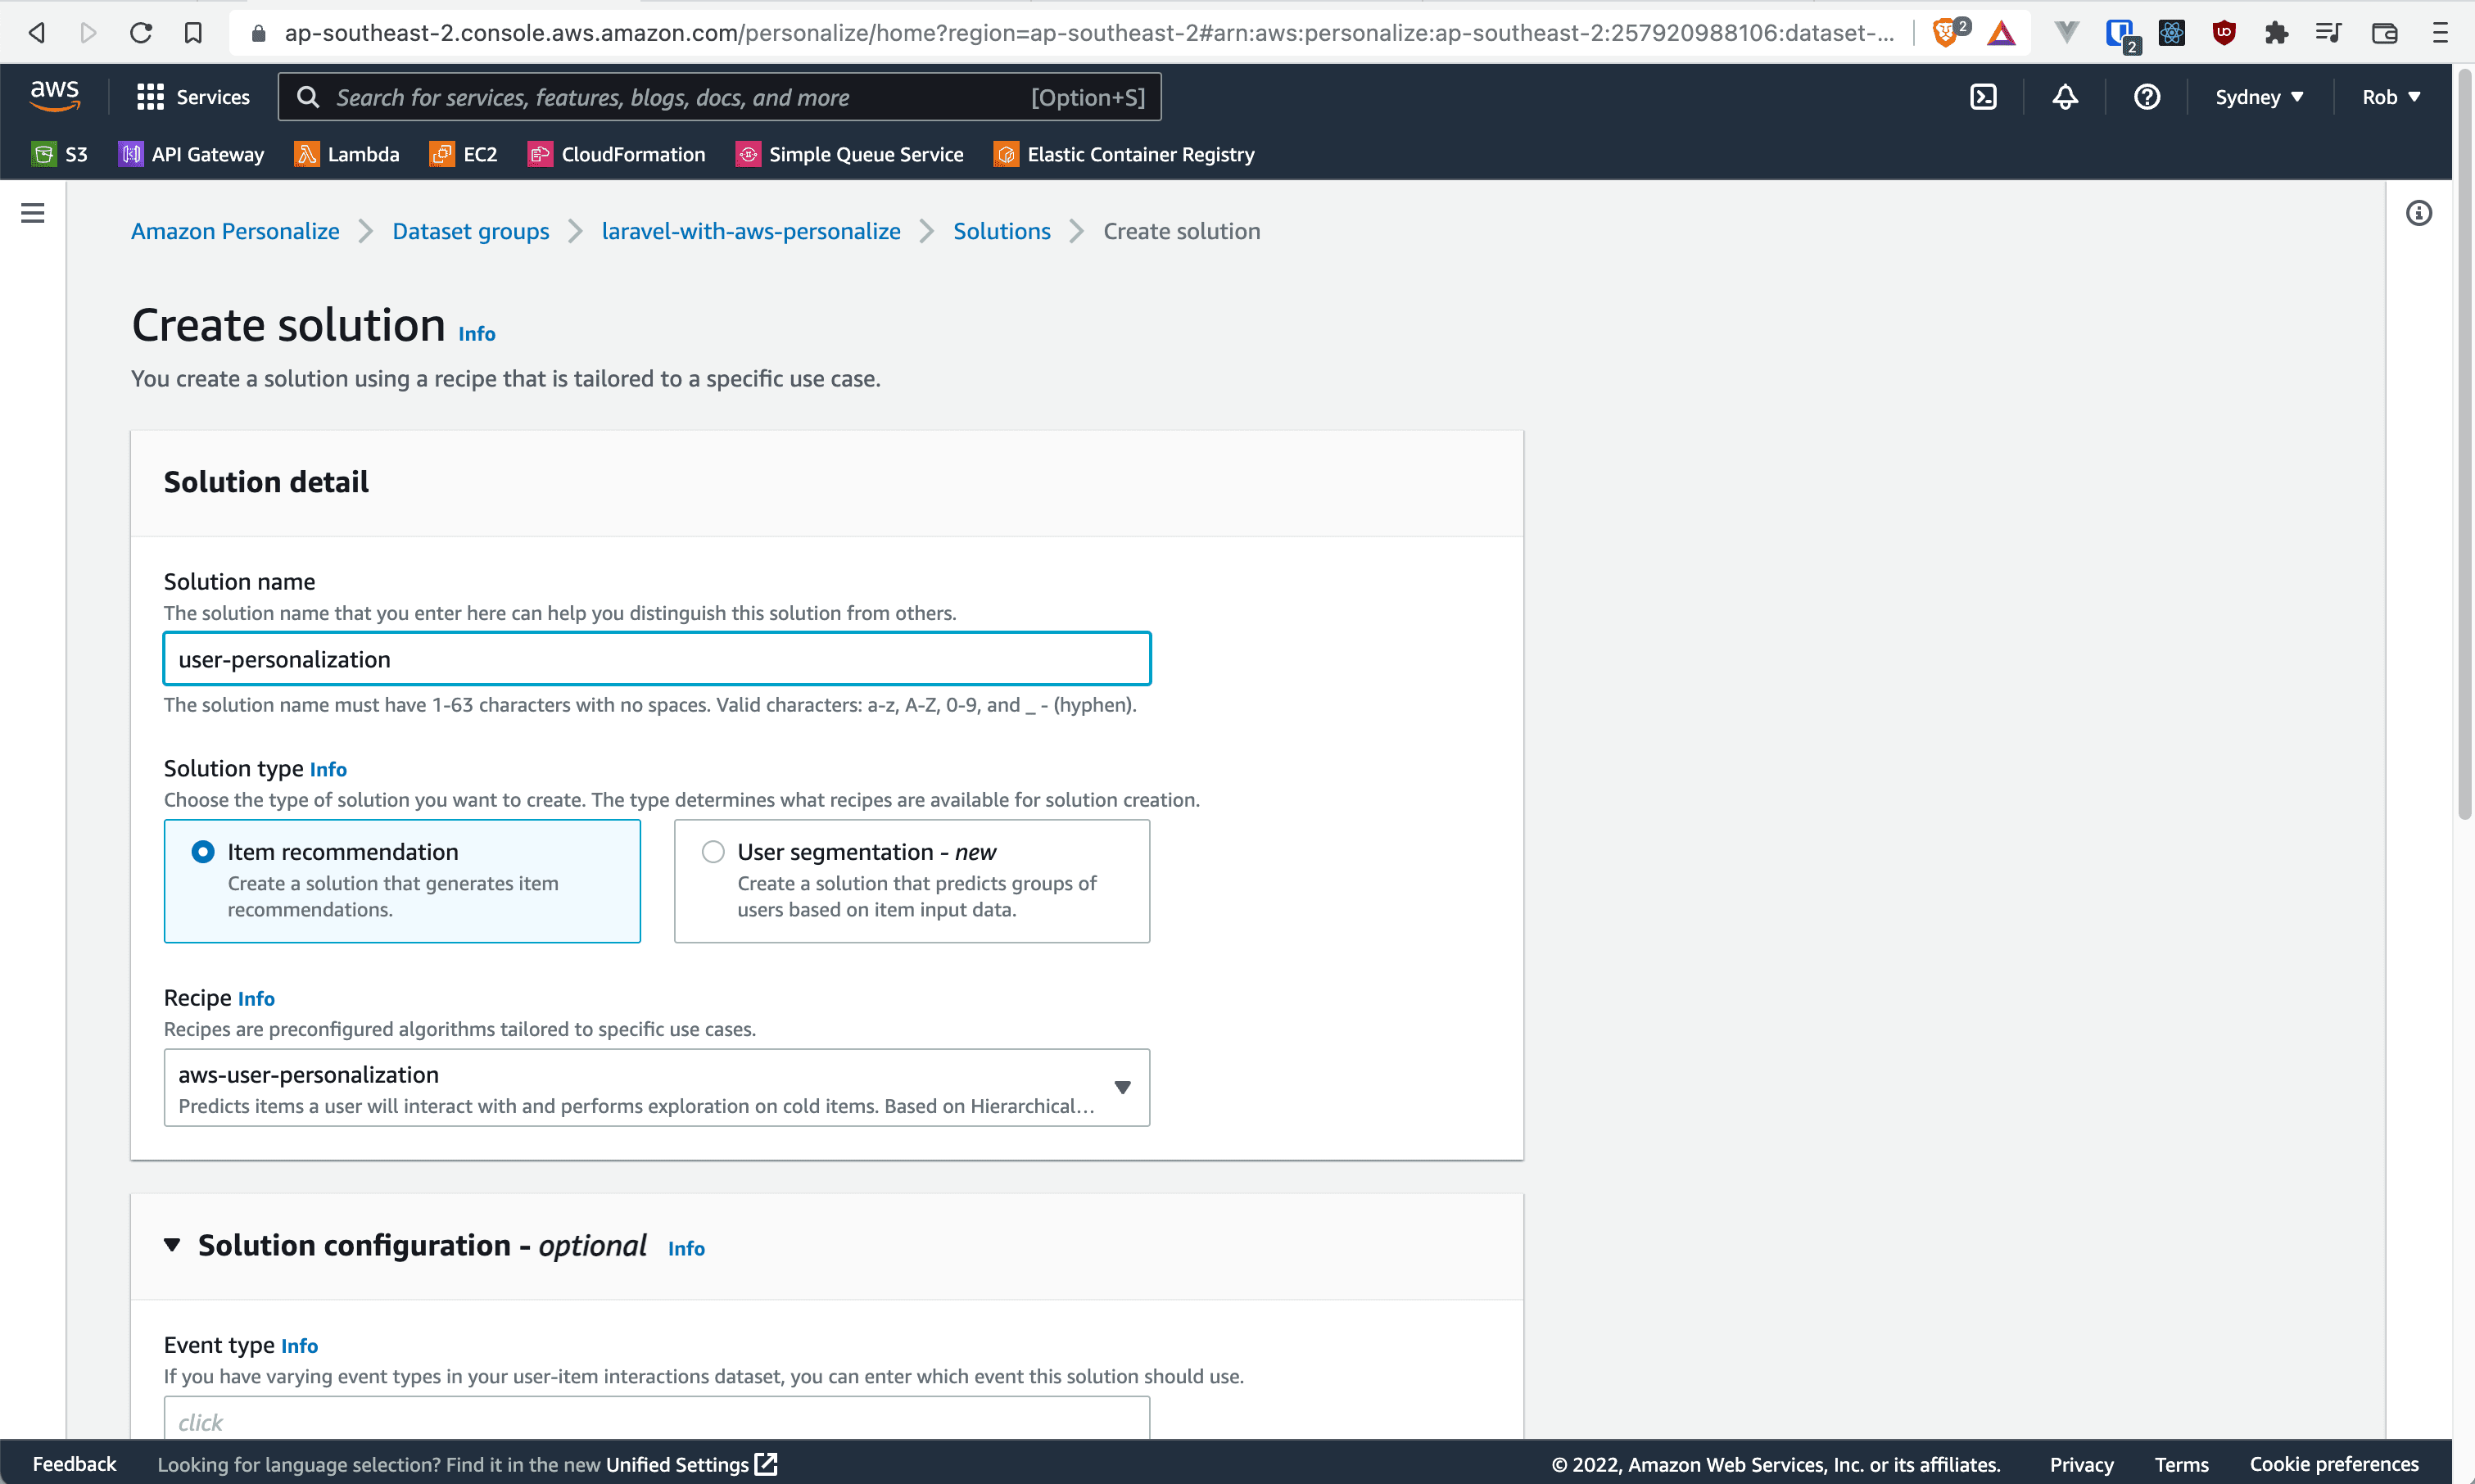Image resolution: width=2475 pixels, height=1484 pixels.
Task: Click the Info link next to Recipe
Action: coord(256,998)
